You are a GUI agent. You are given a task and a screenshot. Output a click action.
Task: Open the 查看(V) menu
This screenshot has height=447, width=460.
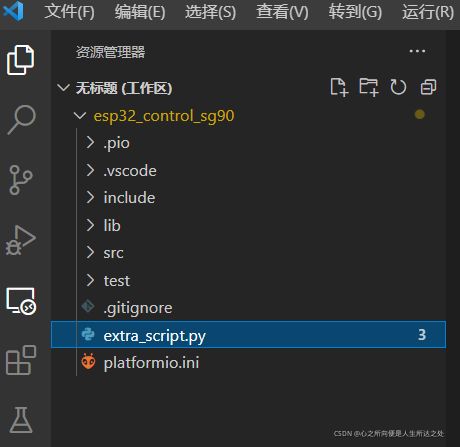(x=282, y=12)
